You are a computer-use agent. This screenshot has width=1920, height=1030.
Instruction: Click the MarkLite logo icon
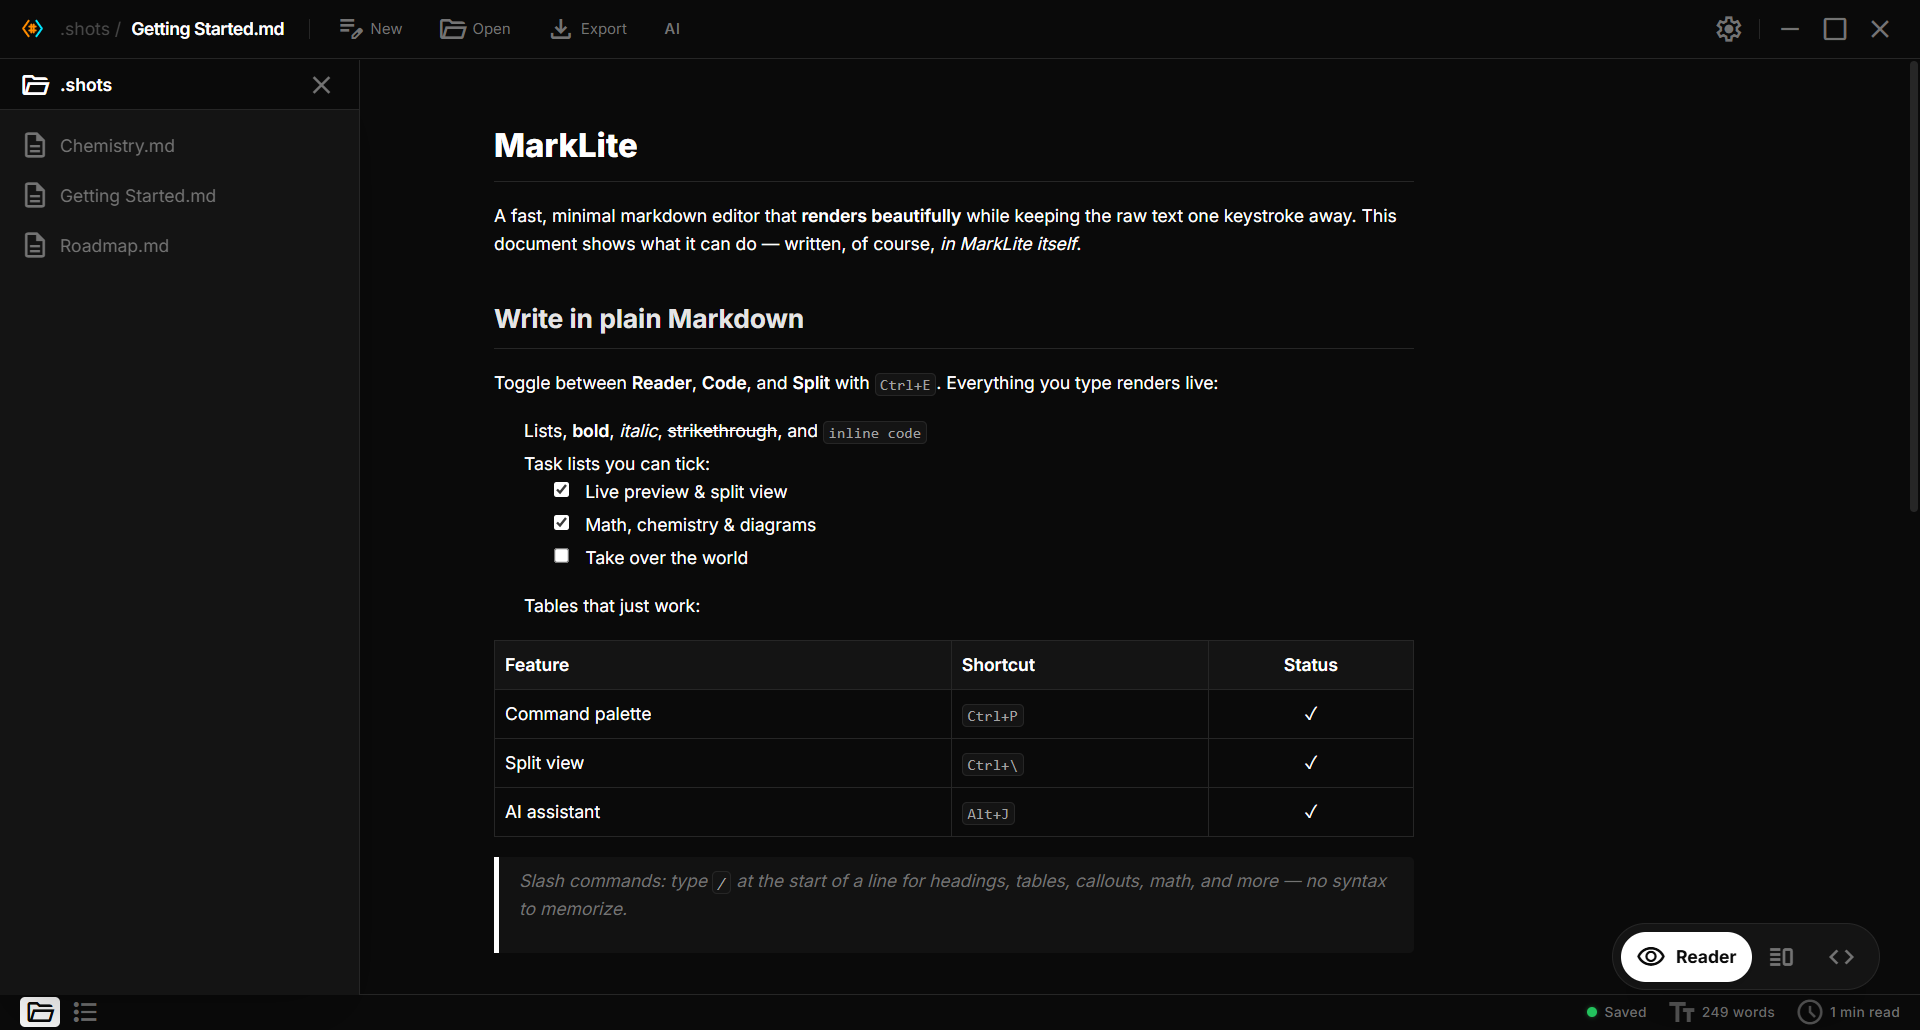tap(33, 29)
